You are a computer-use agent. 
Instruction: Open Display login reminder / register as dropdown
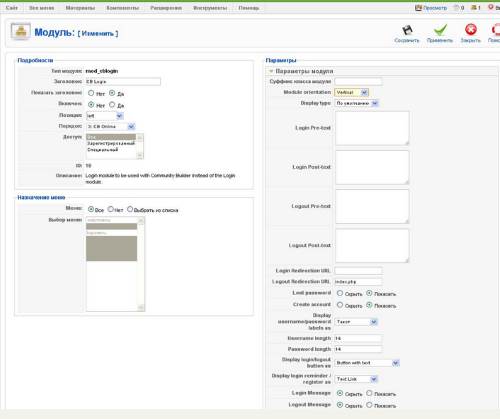356,379
